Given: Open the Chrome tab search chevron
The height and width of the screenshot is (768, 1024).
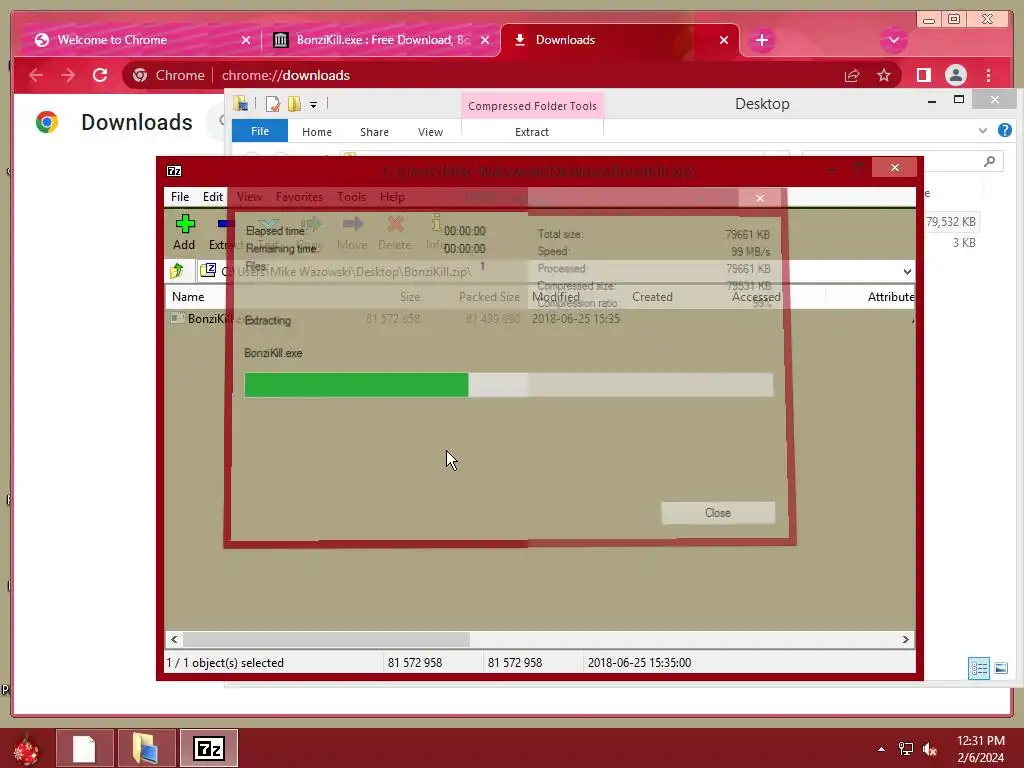Looking at the screenshot, I should click(893, 40).
